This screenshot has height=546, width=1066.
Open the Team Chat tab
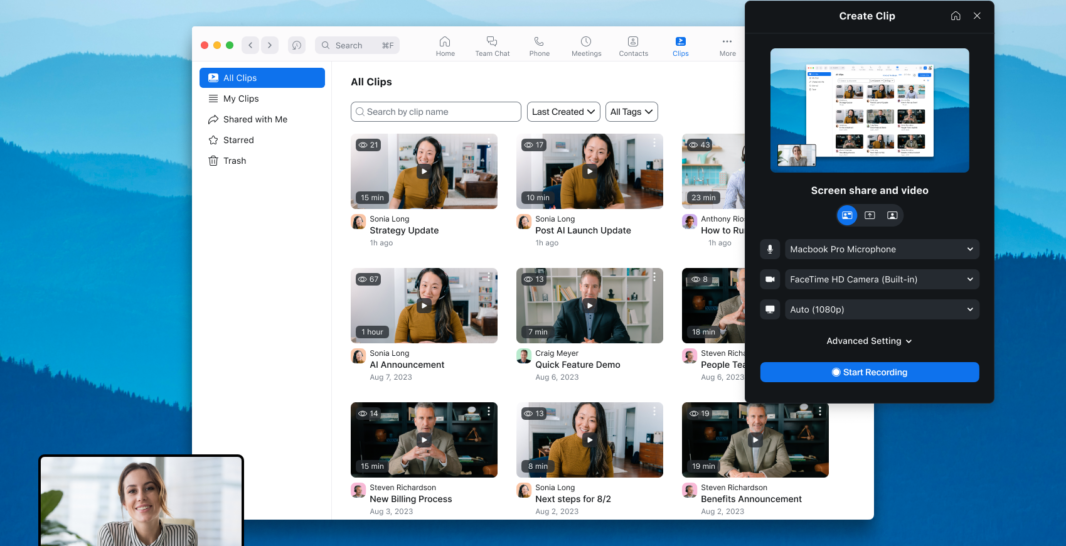pos(492,46)
